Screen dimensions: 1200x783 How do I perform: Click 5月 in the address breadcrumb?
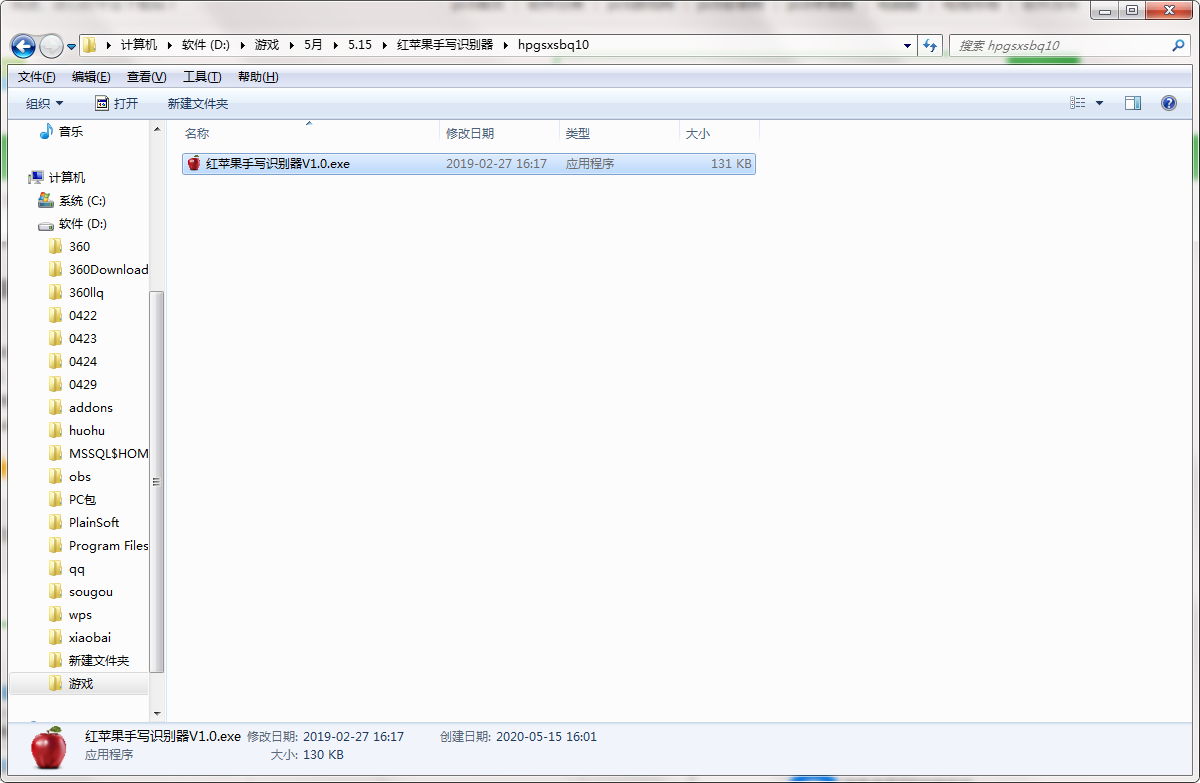[314, 45]
